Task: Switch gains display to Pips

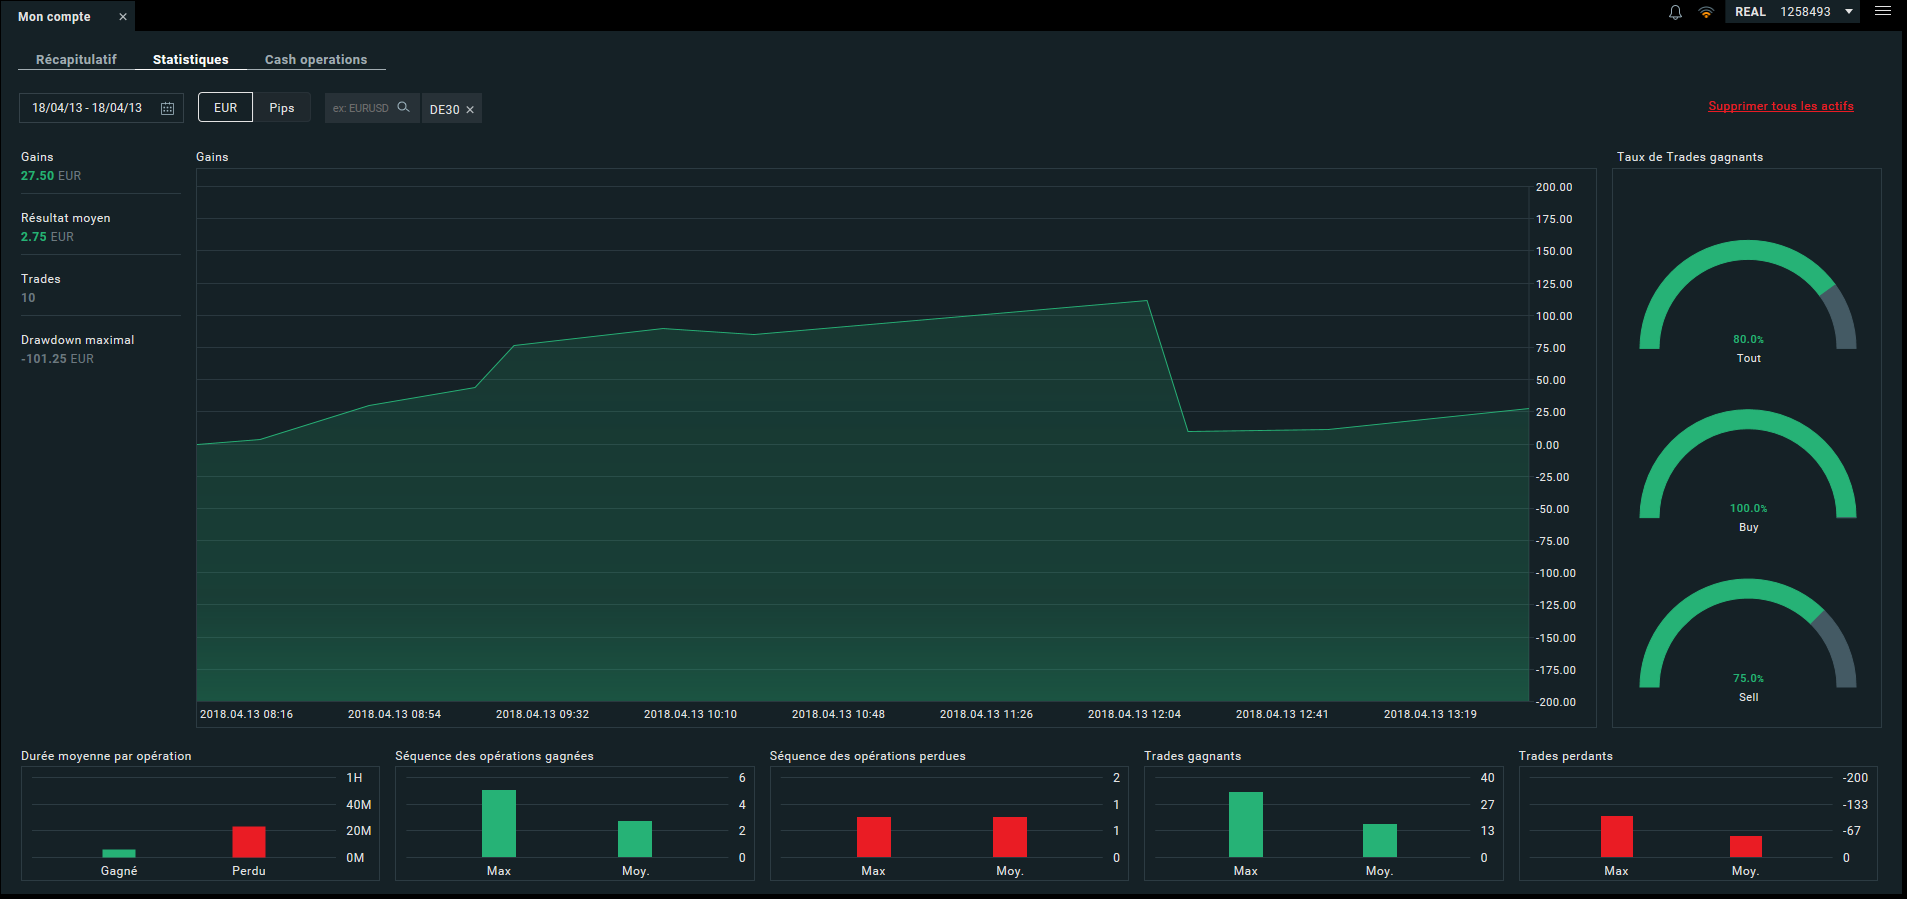Action: 282,108
